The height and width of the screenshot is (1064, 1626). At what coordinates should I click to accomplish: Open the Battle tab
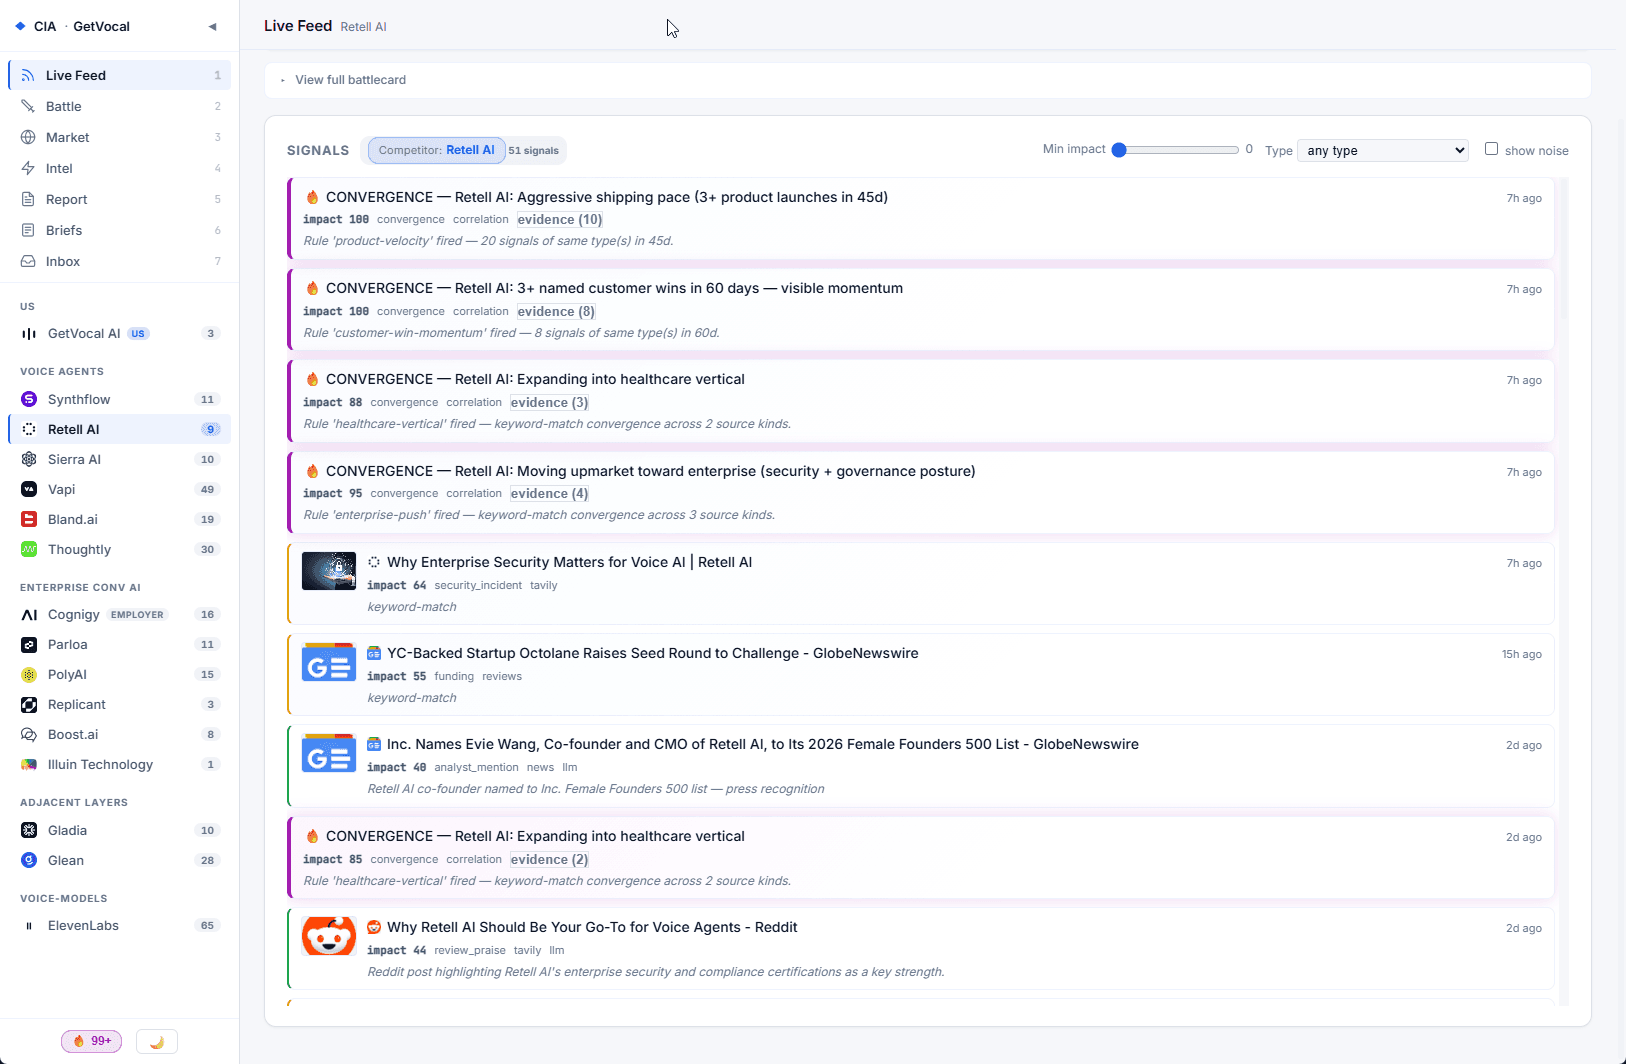(x=120, y=106)
